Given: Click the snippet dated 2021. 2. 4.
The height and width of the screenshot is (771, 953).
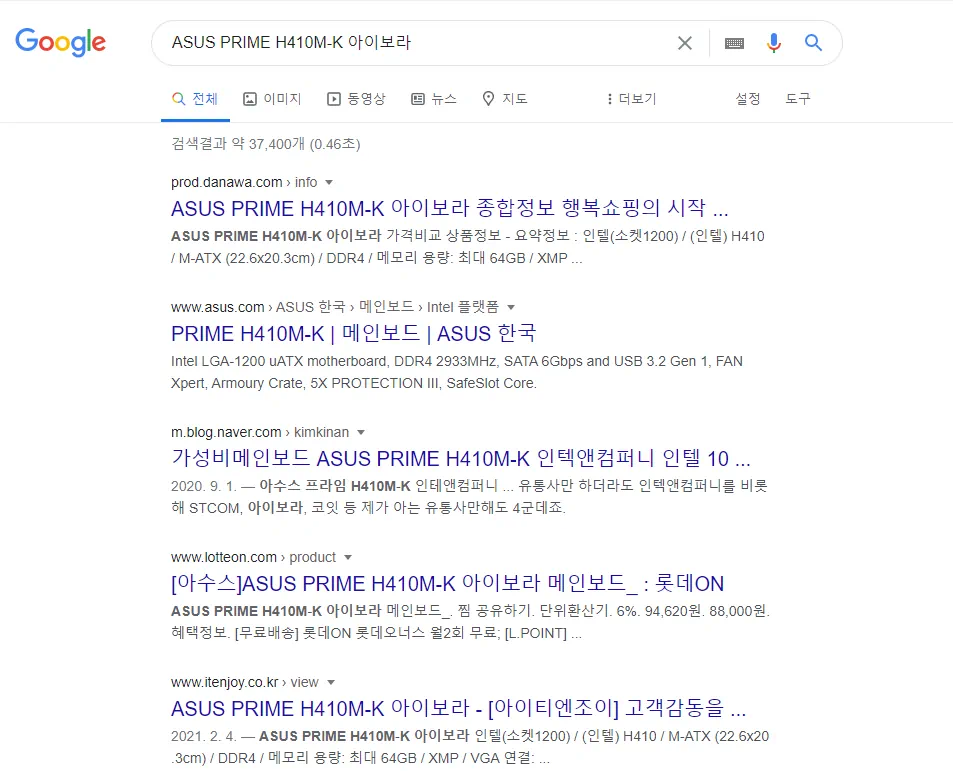Looking at the screenshot, I should (470, 747).
